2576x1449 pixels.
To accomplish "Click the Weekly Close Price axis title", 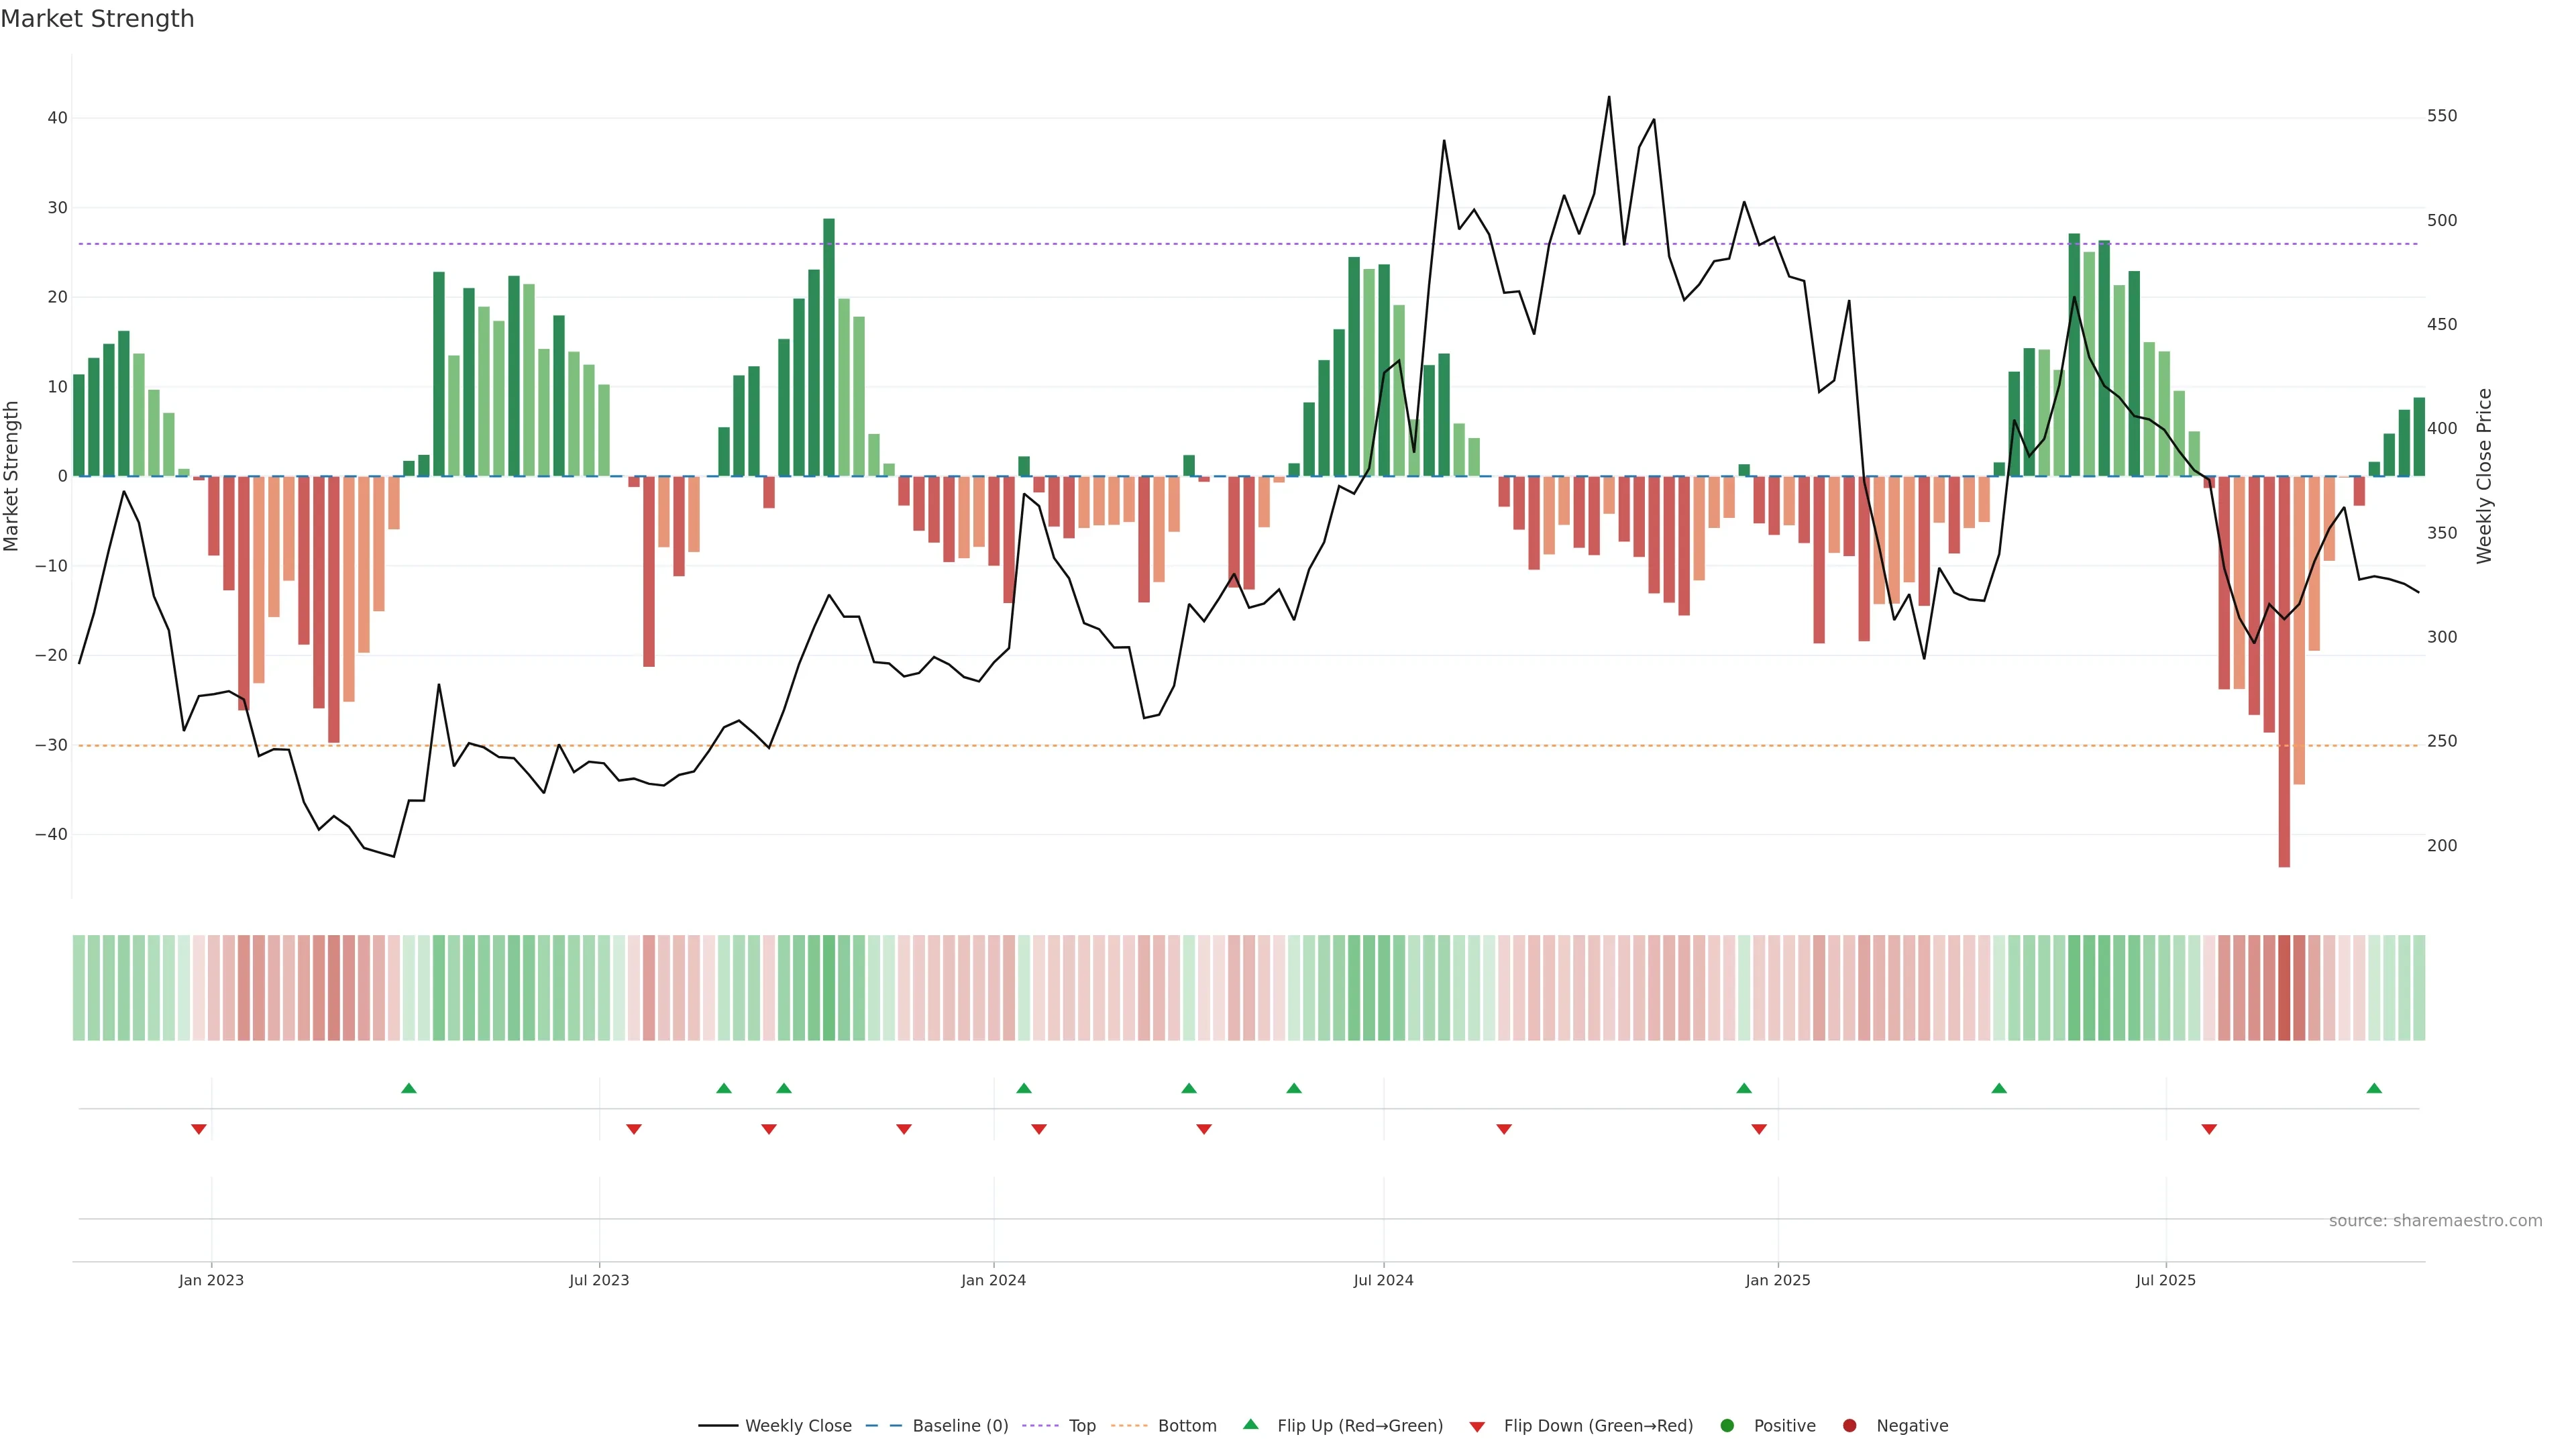I will pyautogui.click(x=2484, y=476).
